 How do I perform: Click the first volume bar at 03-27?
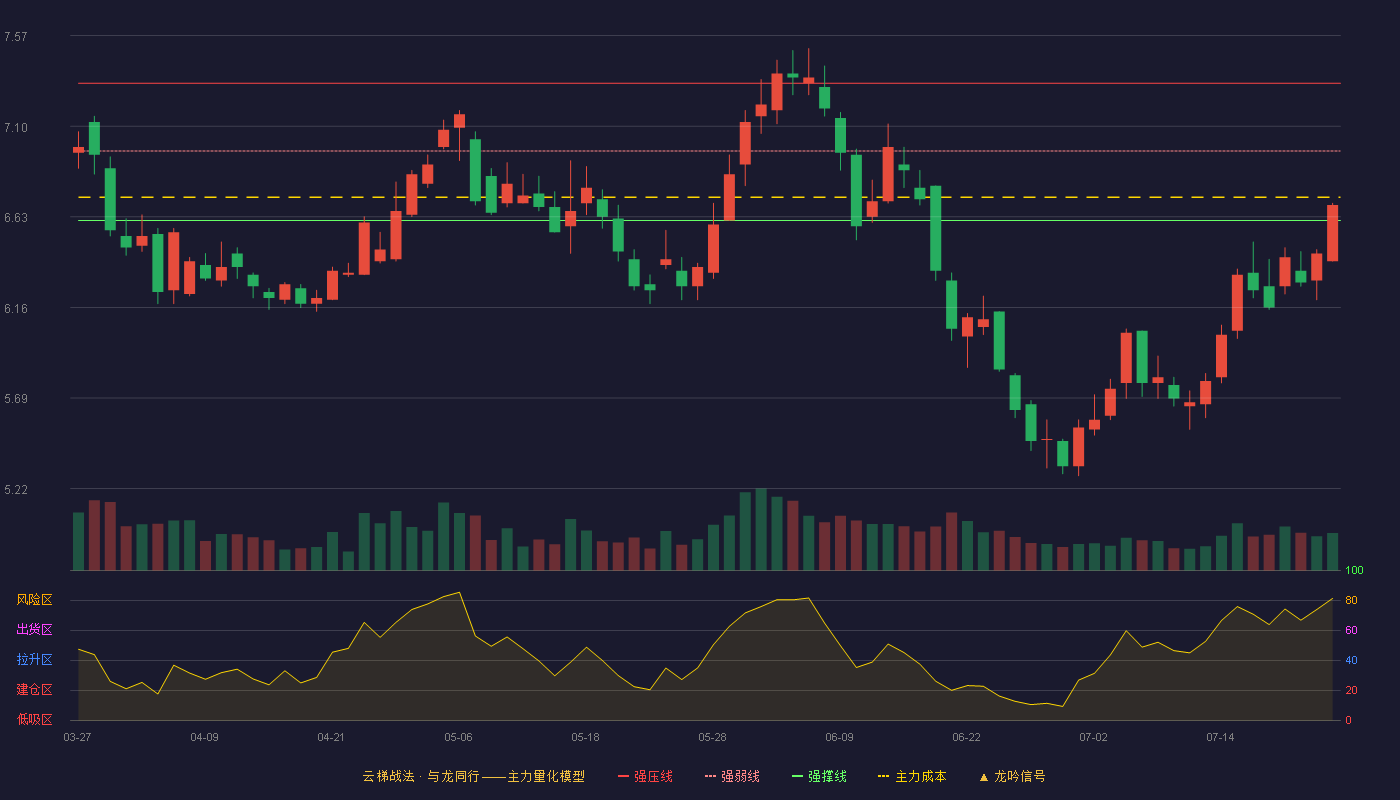pos(78,541)
